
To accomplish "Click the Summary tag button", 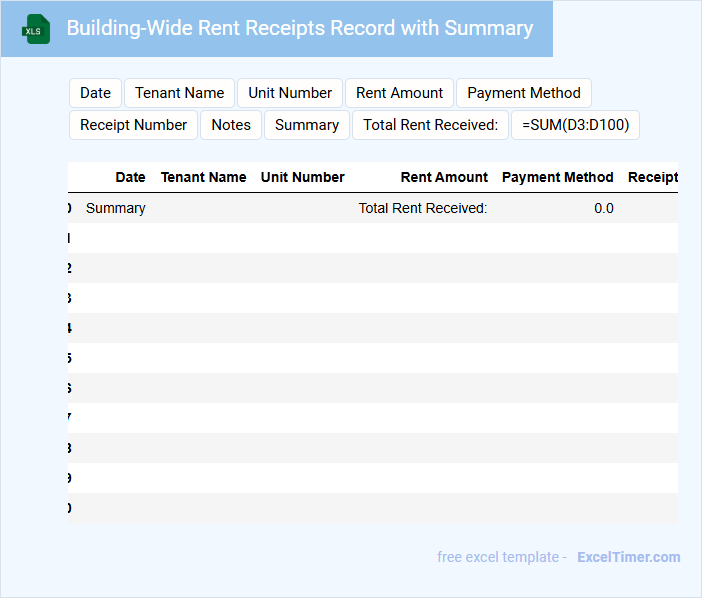I will 306,125.
